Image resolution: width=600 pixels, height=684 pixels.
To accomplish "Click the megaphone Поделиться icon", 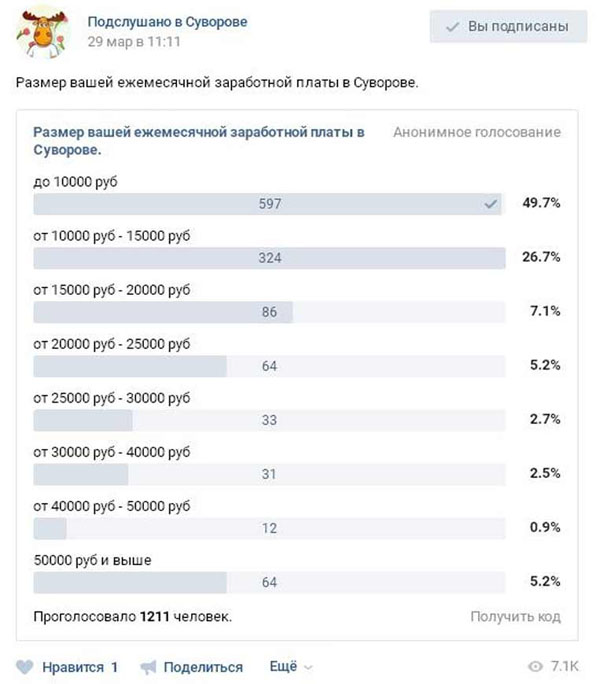I will 149,667.
